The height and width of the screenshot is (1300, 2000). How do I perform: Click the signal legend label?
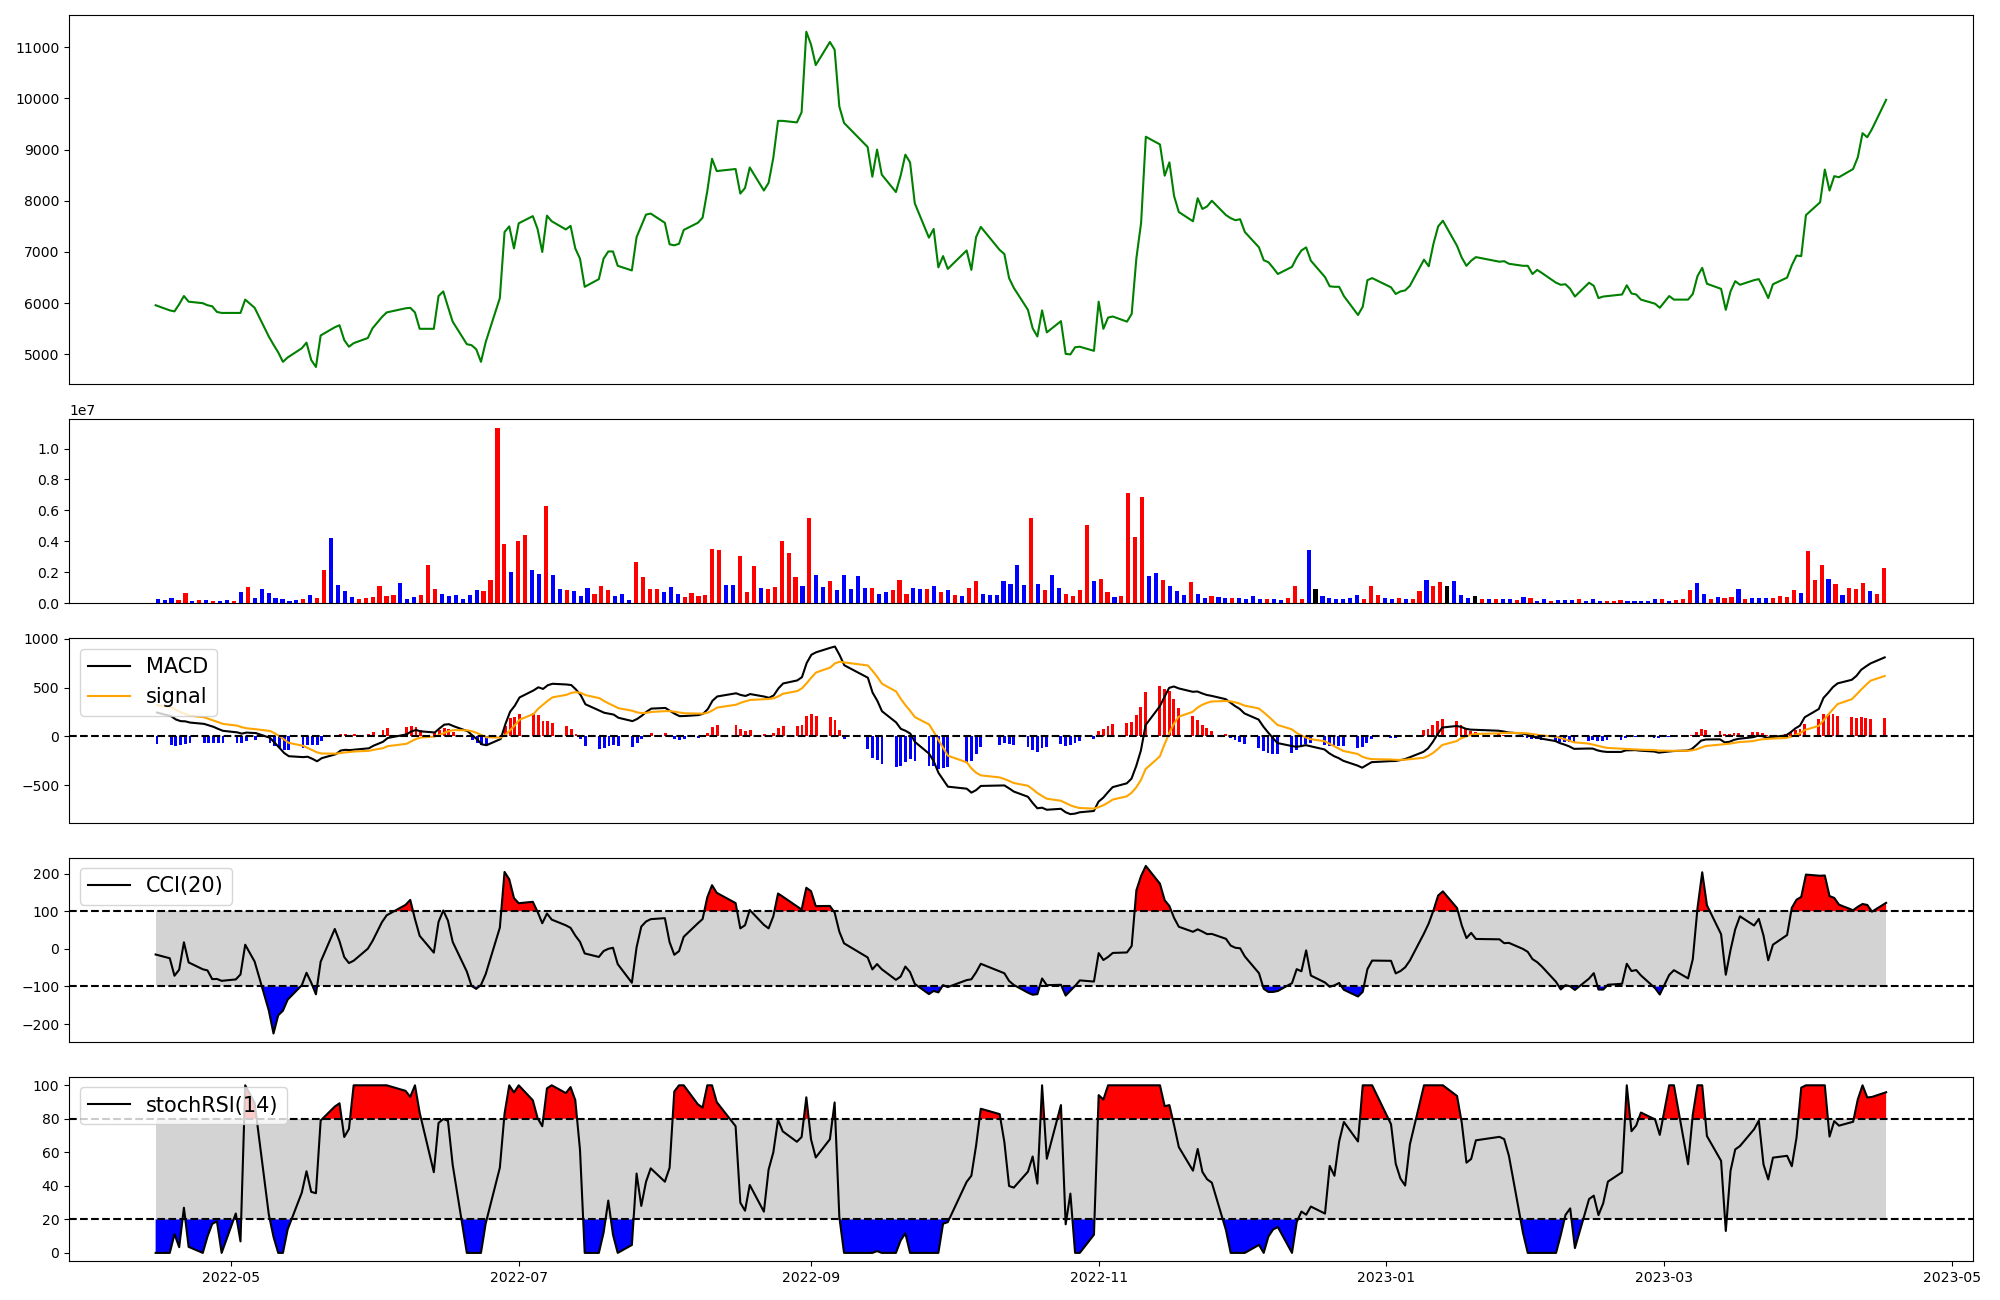[176, 696]
